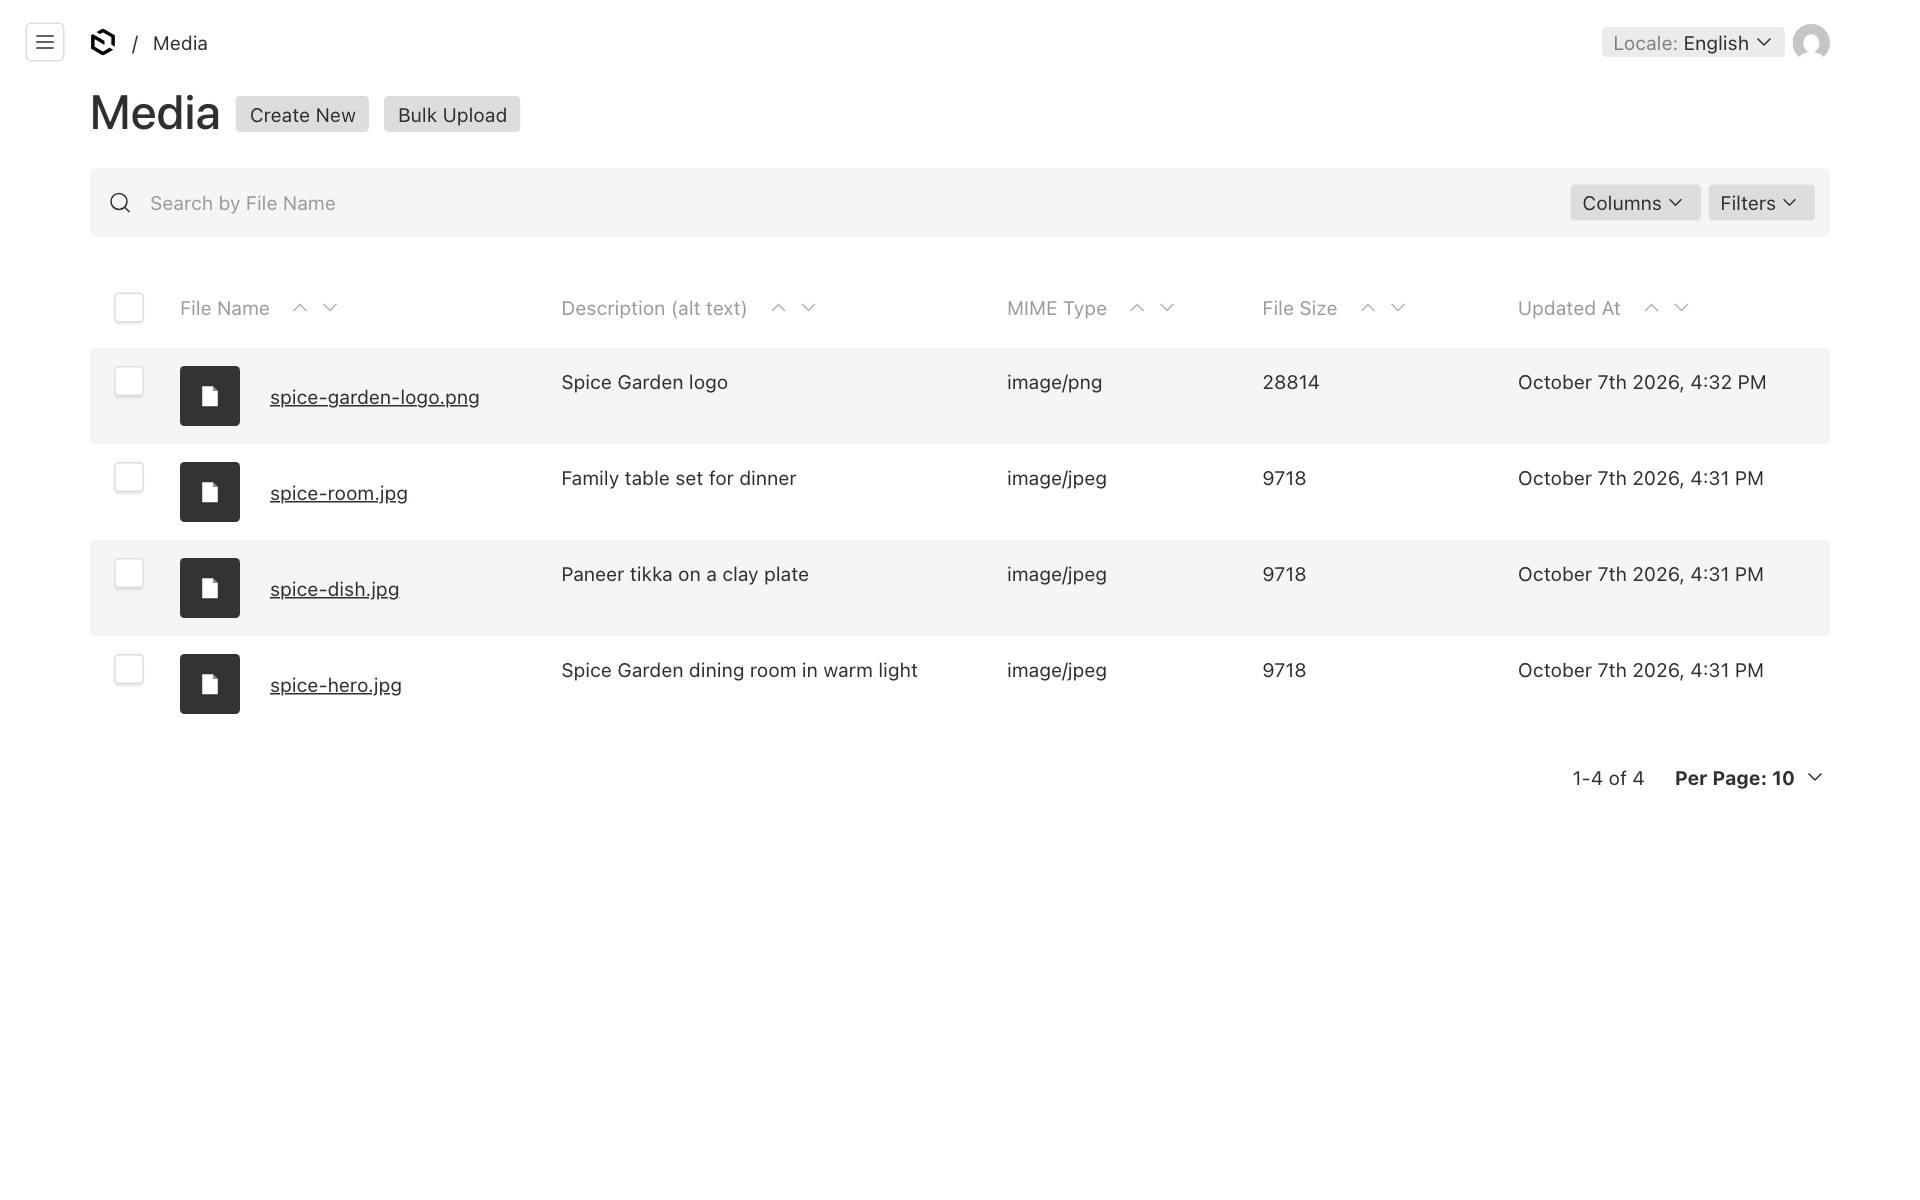The height and width of the screenshot is (1200, 1920).
Task: Sort Updated At descending arrow
Action: coord(1681,308)
